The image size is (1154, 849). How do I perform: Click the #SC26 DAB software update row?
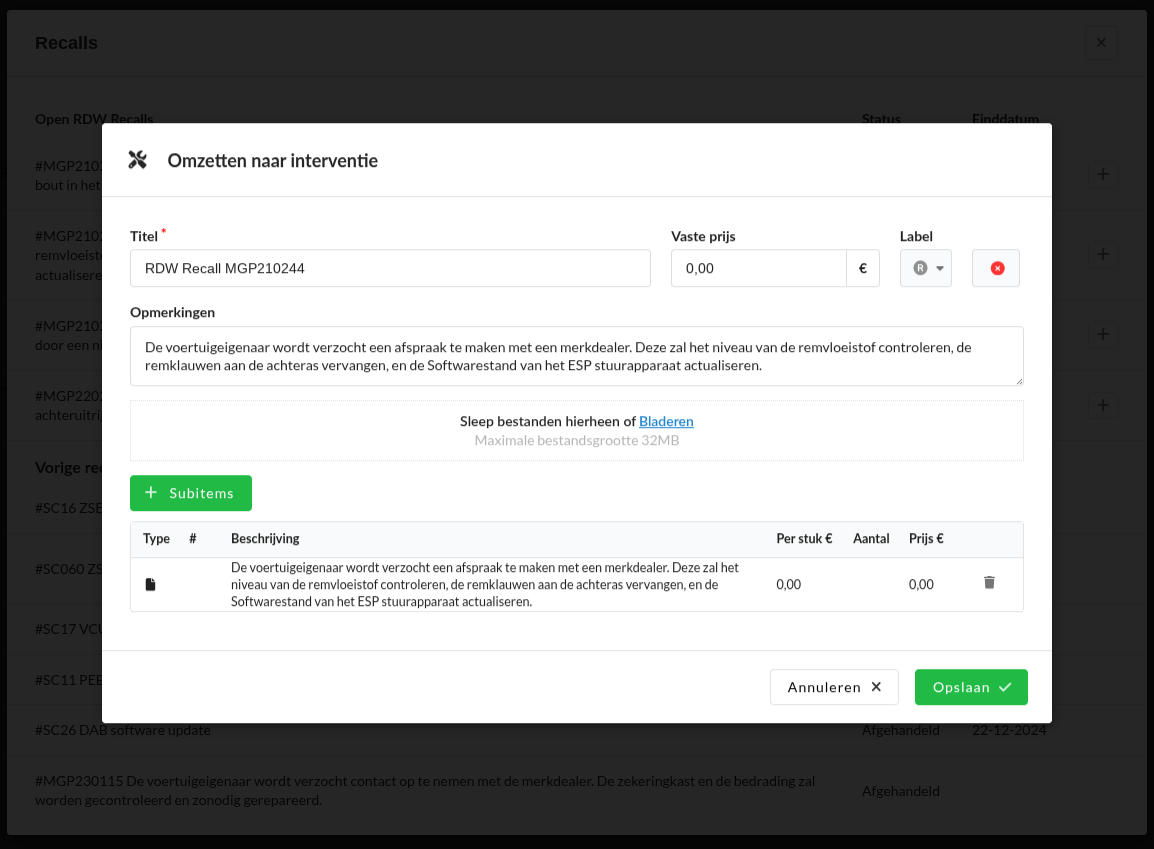[577, 730]
